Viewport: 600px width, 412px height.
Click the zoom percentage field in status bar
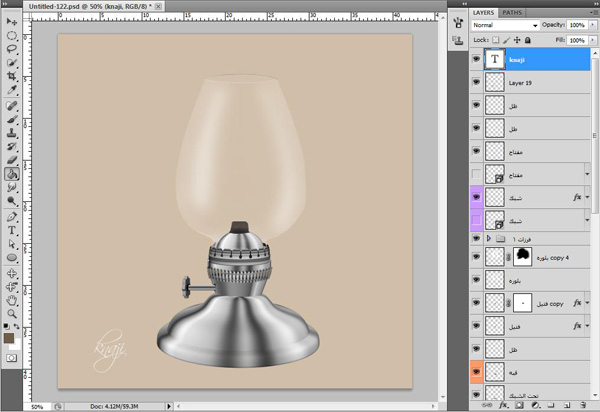pos(36,407)
